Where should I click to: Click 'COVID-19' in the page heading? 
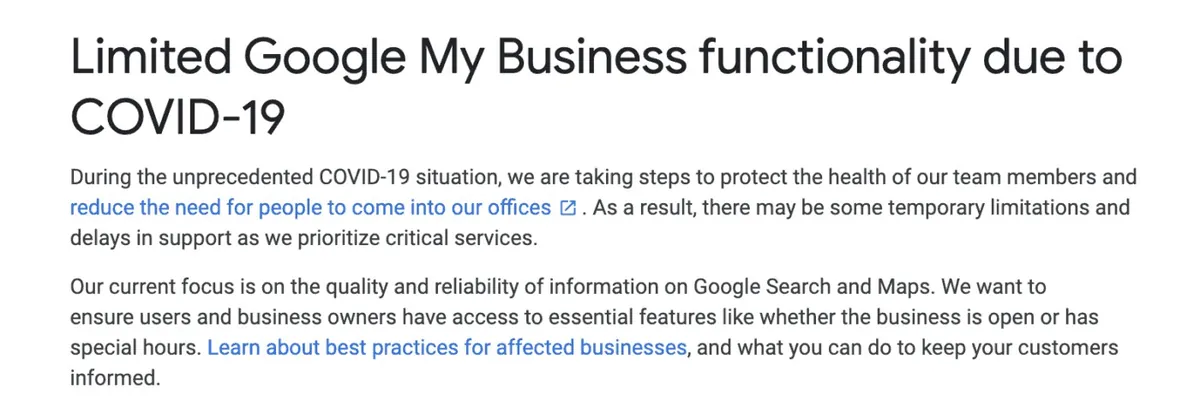pos(178,119)
